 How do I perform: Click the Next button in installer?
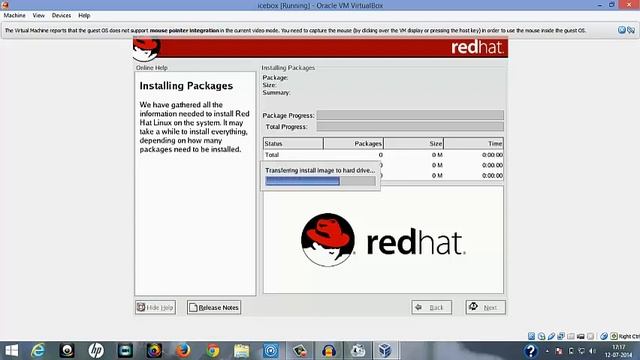[485, 307]
